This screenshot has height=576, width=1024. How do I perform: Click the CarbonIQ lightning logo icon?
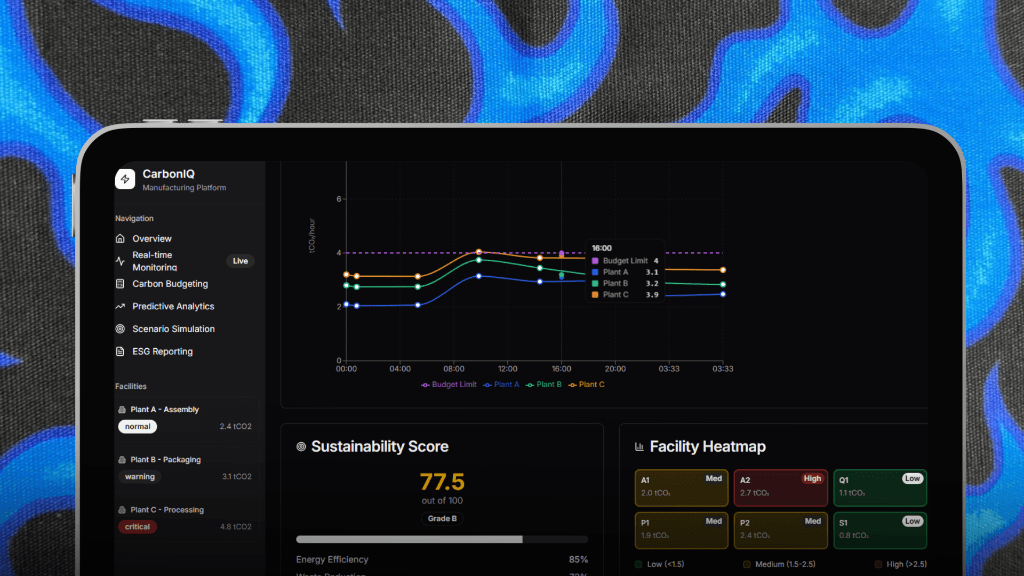point(125,179)
